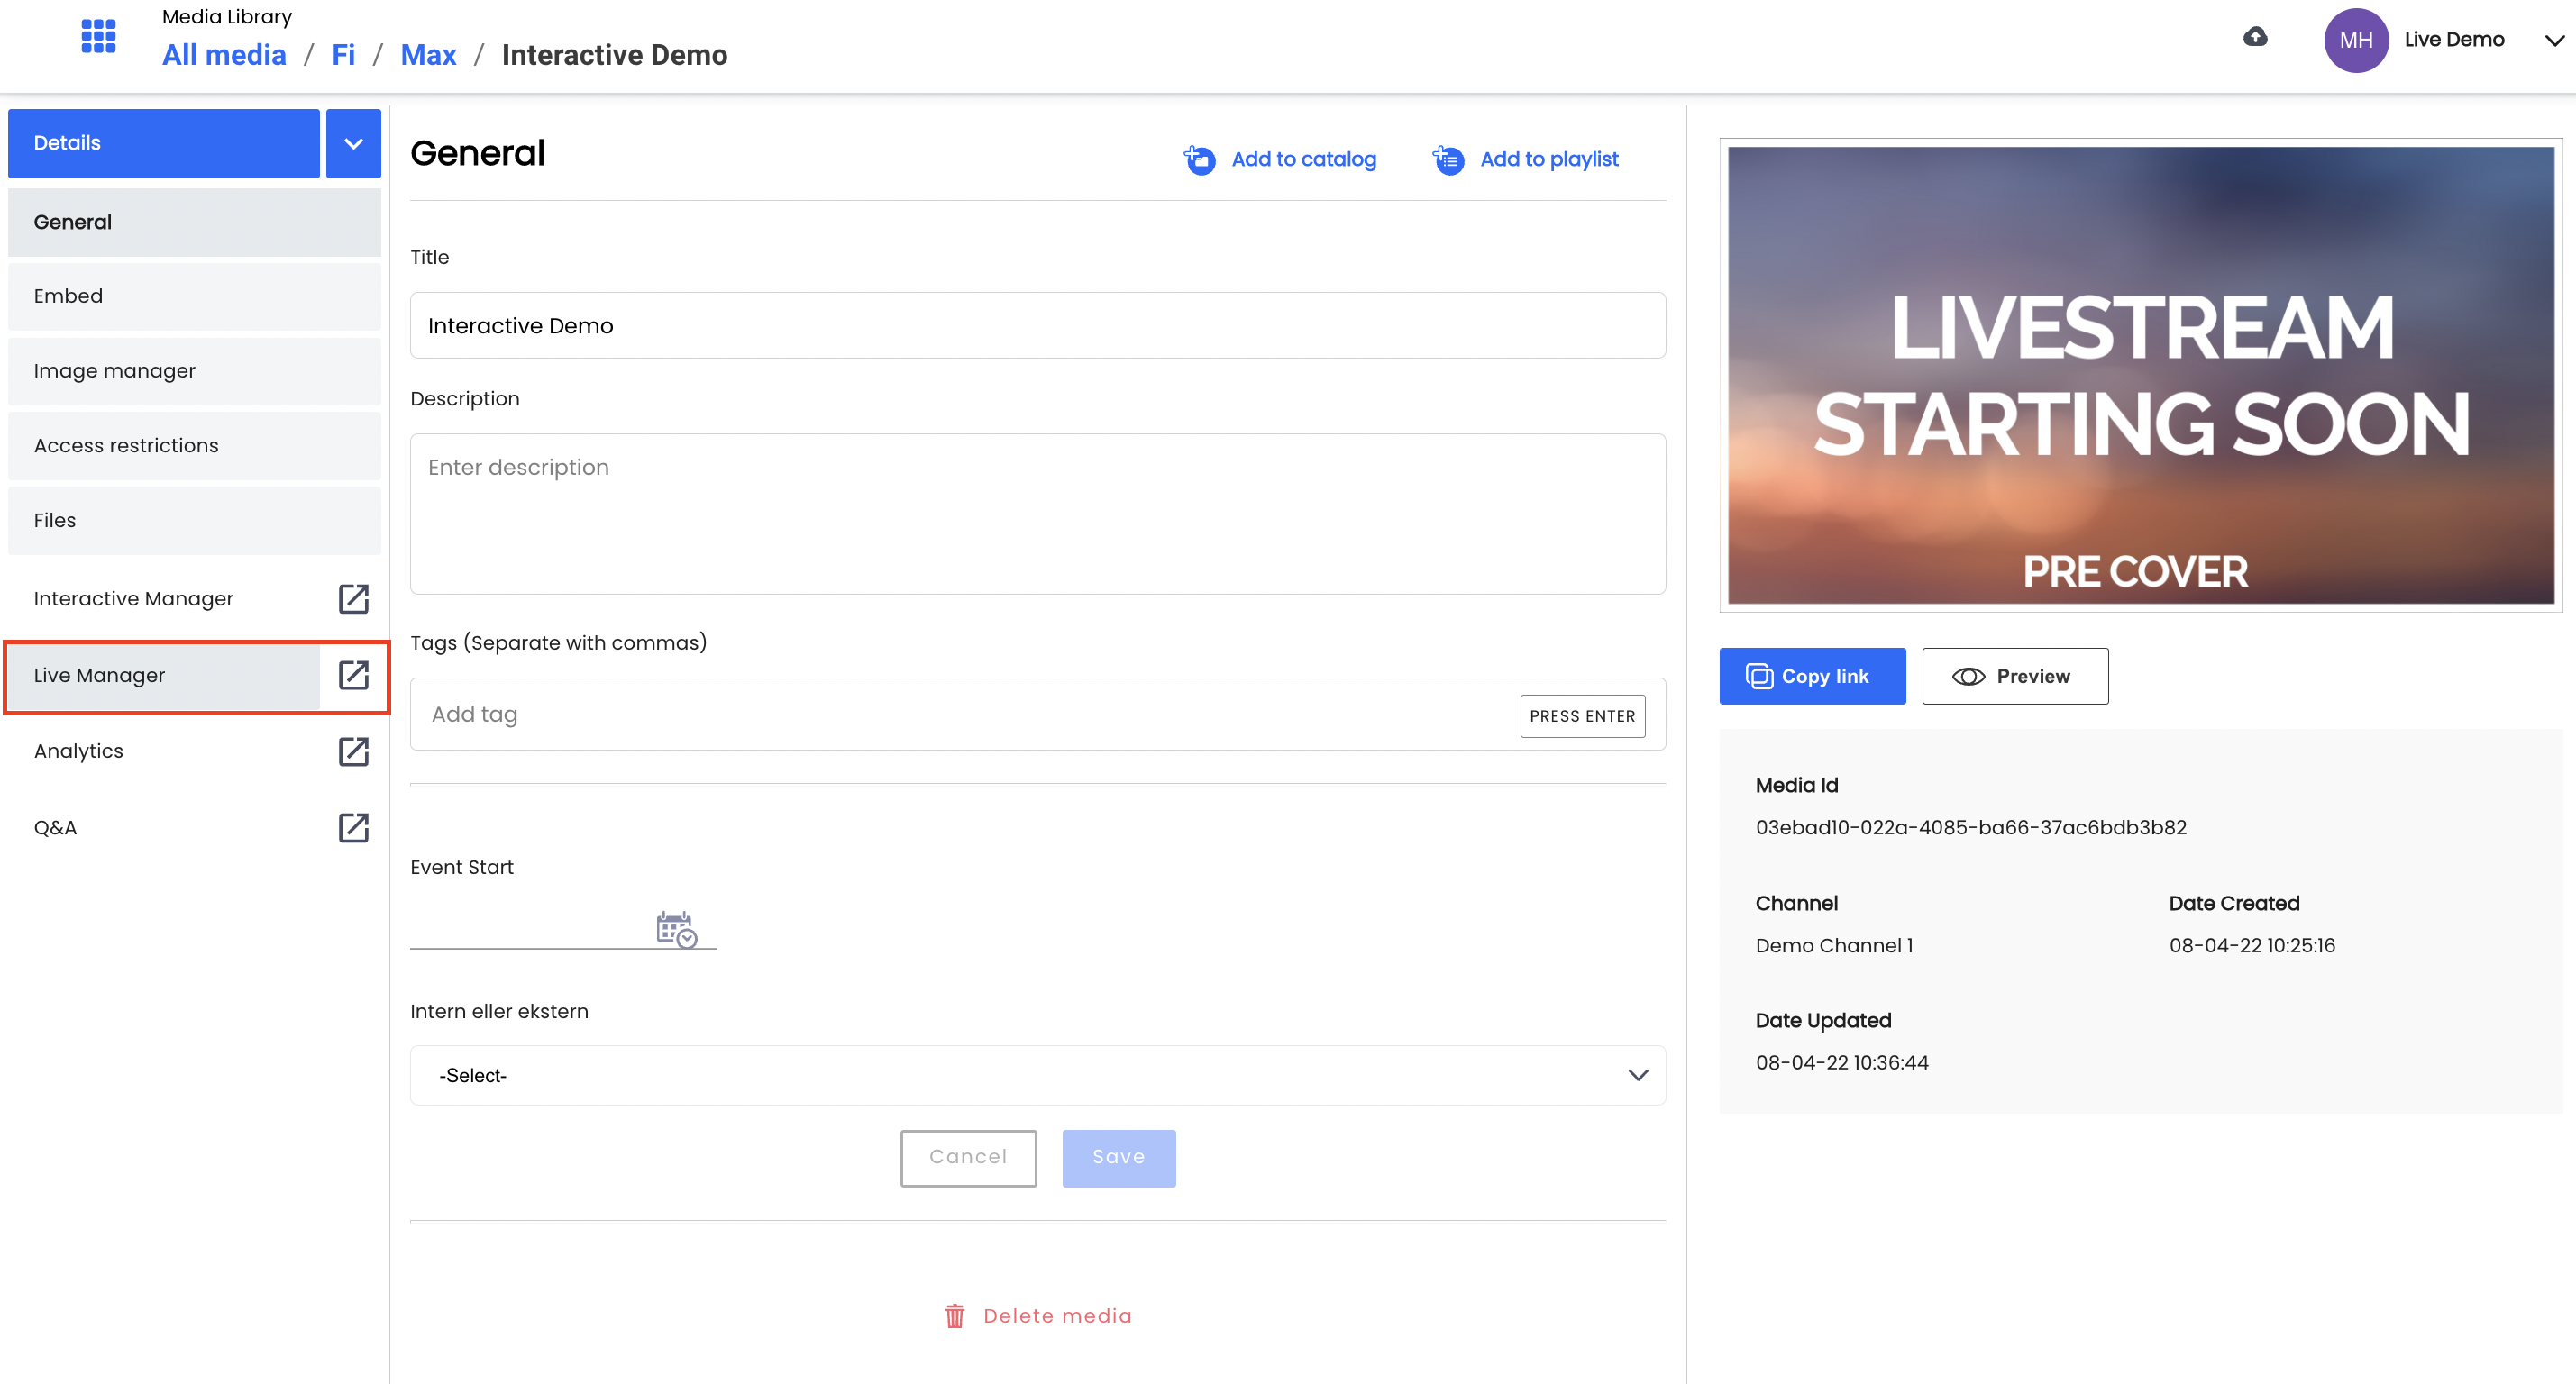Click the Add to catalog link

coord(1303,159)
